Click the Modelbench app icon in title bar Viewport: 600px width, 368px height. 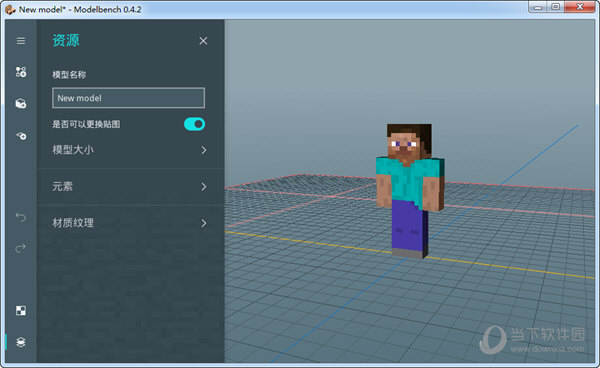coord(10,9)
